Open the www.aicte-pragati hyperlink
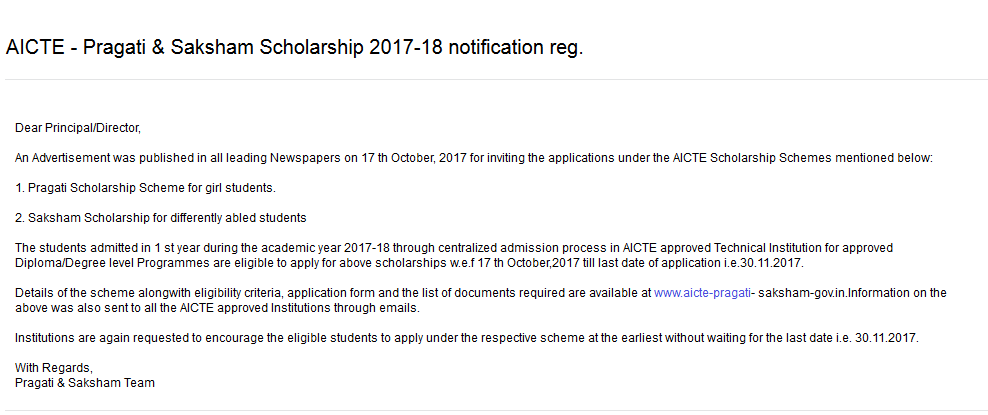The width and height of the screenshot is (988, 415). 703,293
